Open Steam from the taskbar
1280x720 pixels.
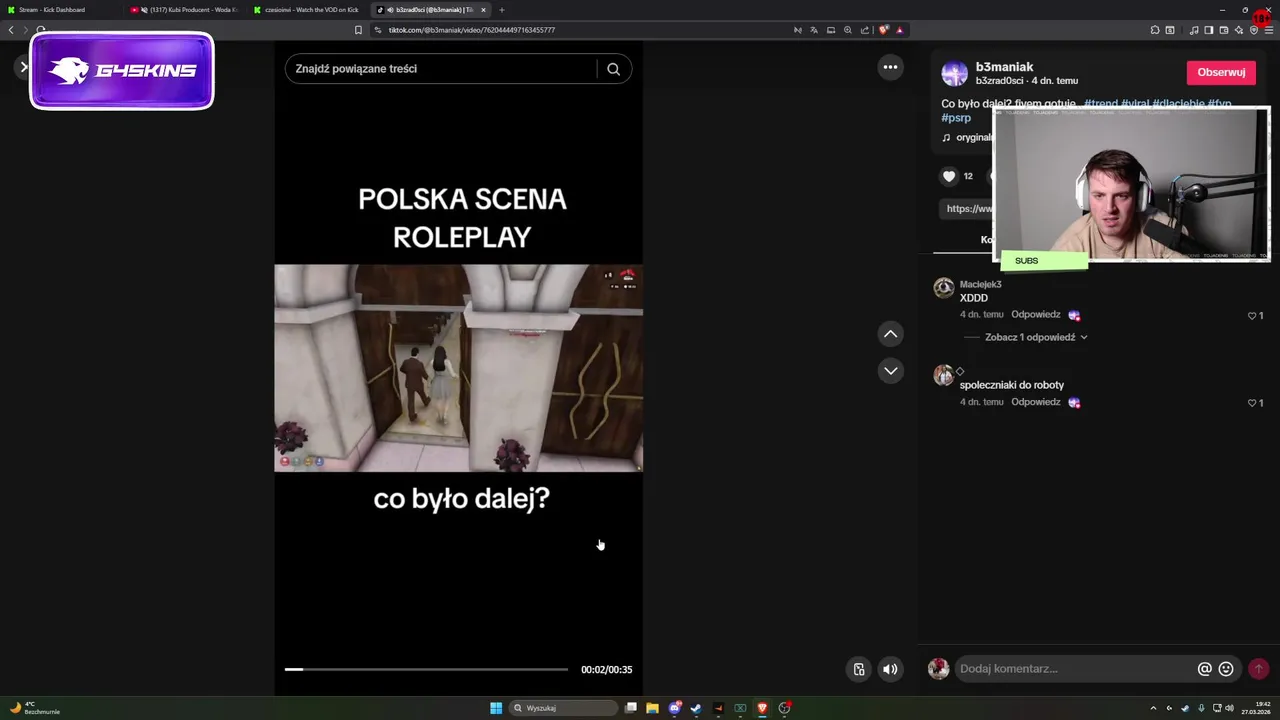click(696, 708)
